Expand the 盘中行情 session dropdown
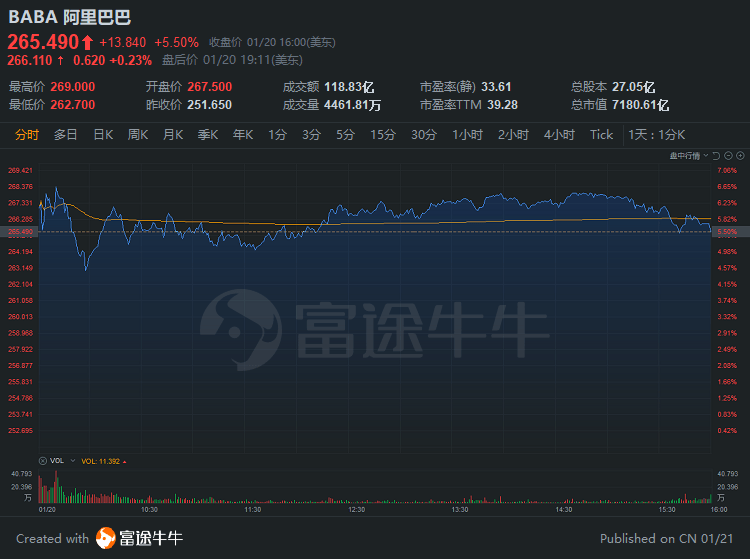The height and width of the screenshot is (559, 750). [x=689, y=156]
